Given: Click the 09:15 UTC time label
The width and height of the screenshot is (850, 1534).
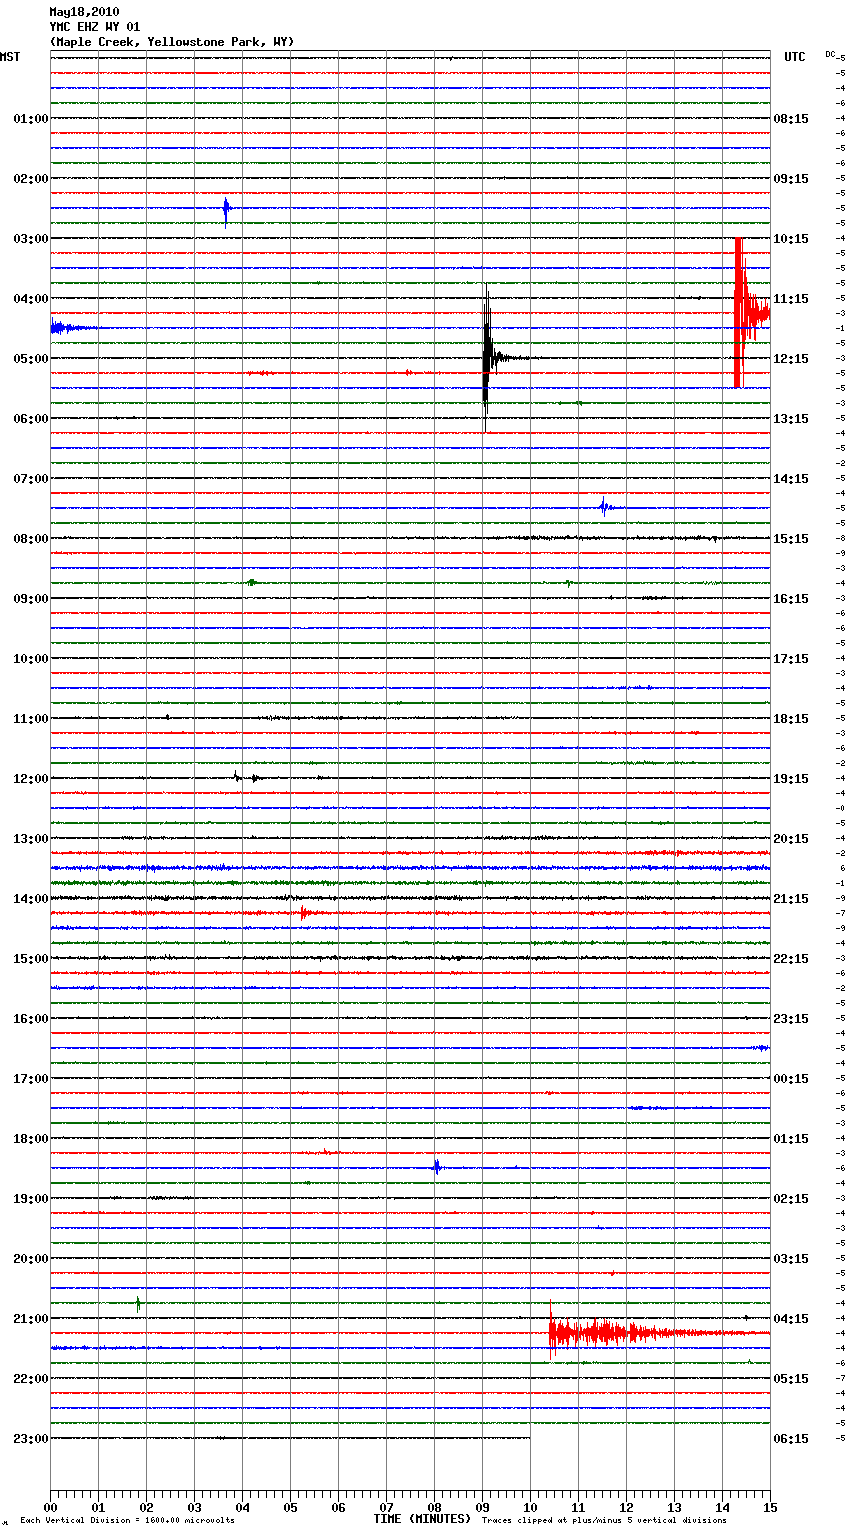Looking at the screenshot, I should 791,179.
